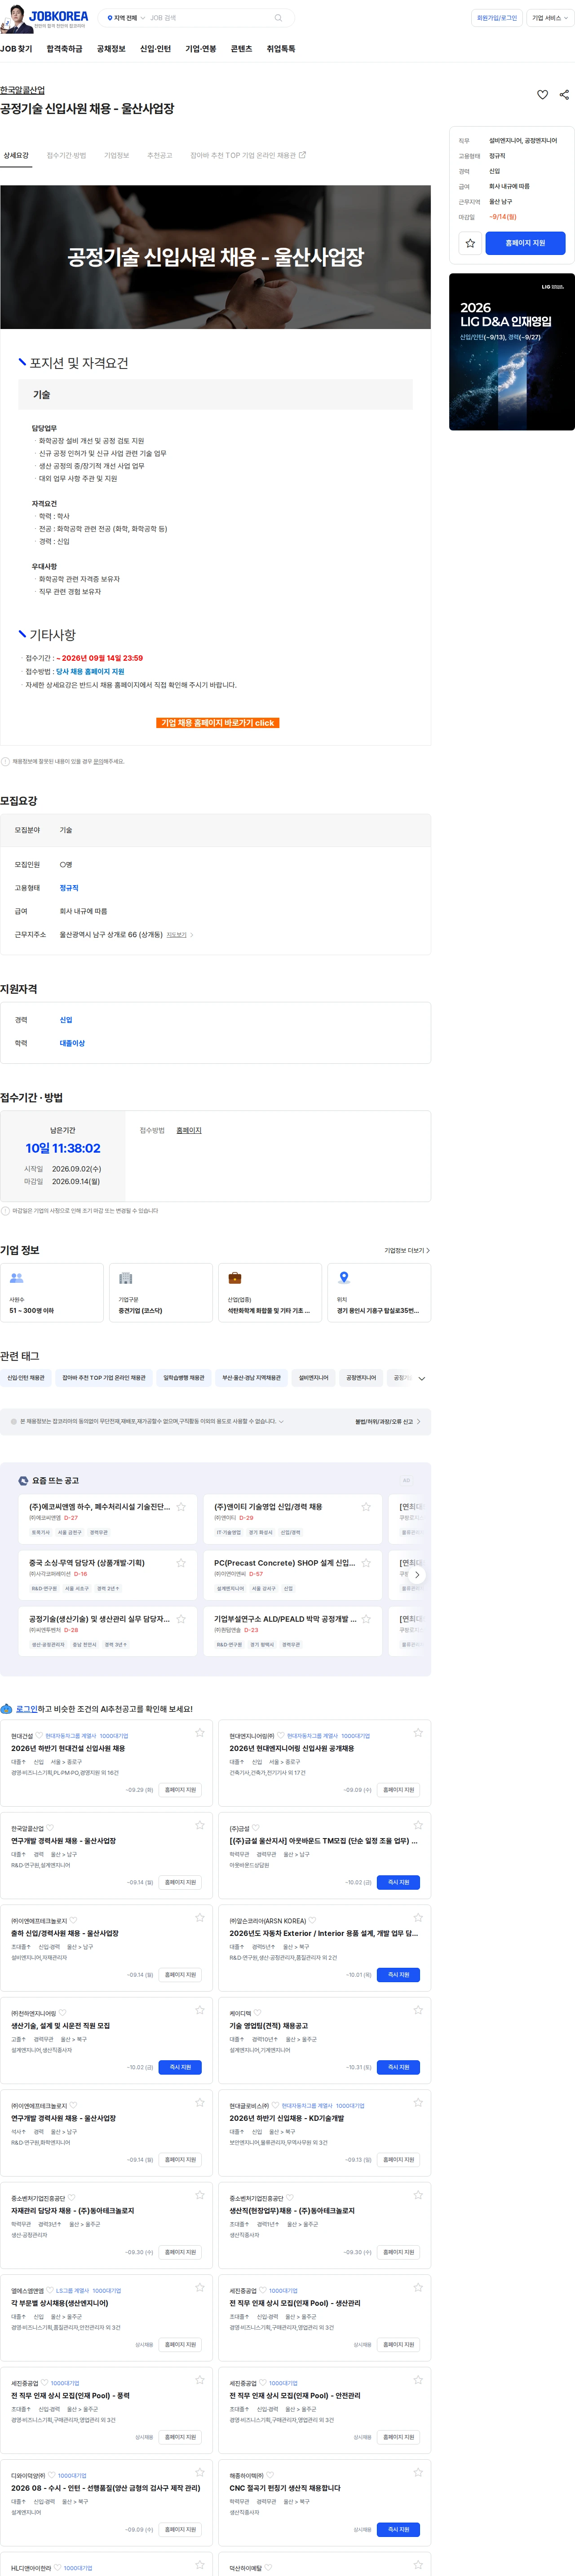This screenshot has width=575, height=2576.
Task: Click the star scrap button beside 홈페이지 지원
Action: 470,243
